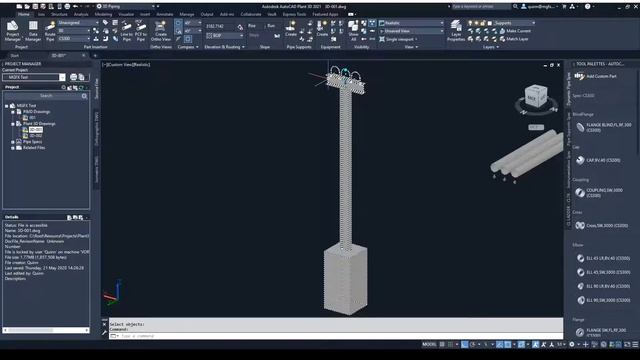Select the 3D-002 drawing in project tree
640x360 pixels.
[36, 136]
